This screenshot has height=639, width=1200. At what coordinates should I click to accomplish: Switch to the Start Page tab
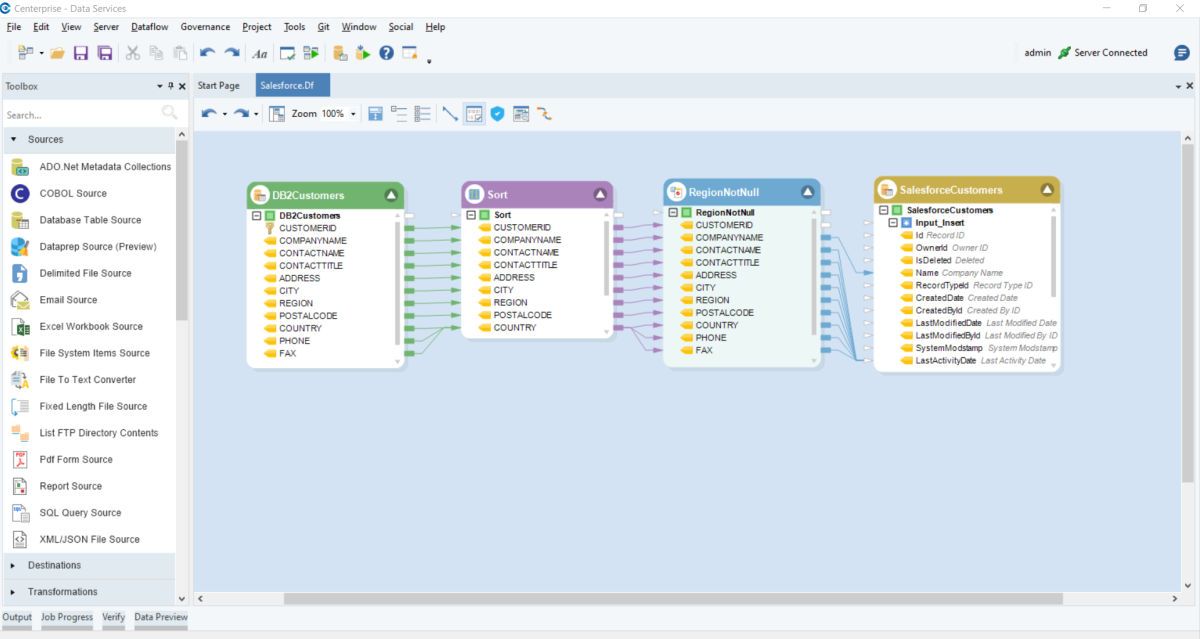(x=218, y=85)
